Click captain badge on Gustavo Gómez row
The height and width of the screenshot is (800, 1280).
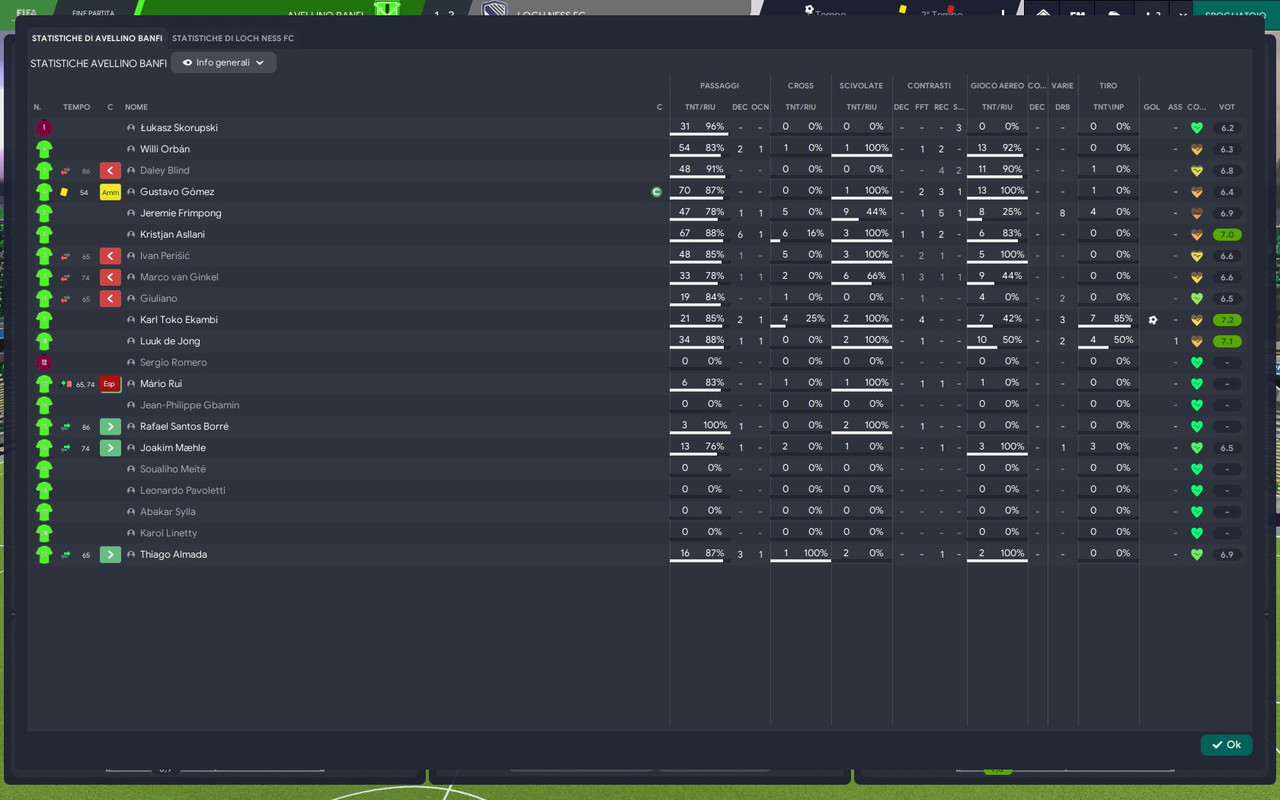657,192
